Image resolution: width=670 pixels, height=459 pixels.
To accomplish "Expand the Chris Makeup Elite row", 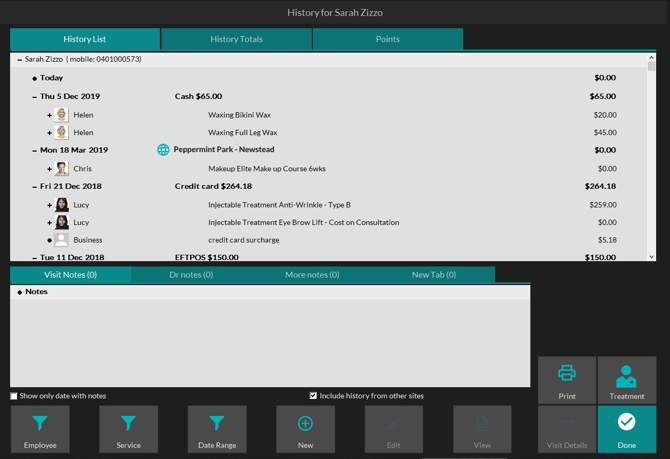I will (50, 169).
